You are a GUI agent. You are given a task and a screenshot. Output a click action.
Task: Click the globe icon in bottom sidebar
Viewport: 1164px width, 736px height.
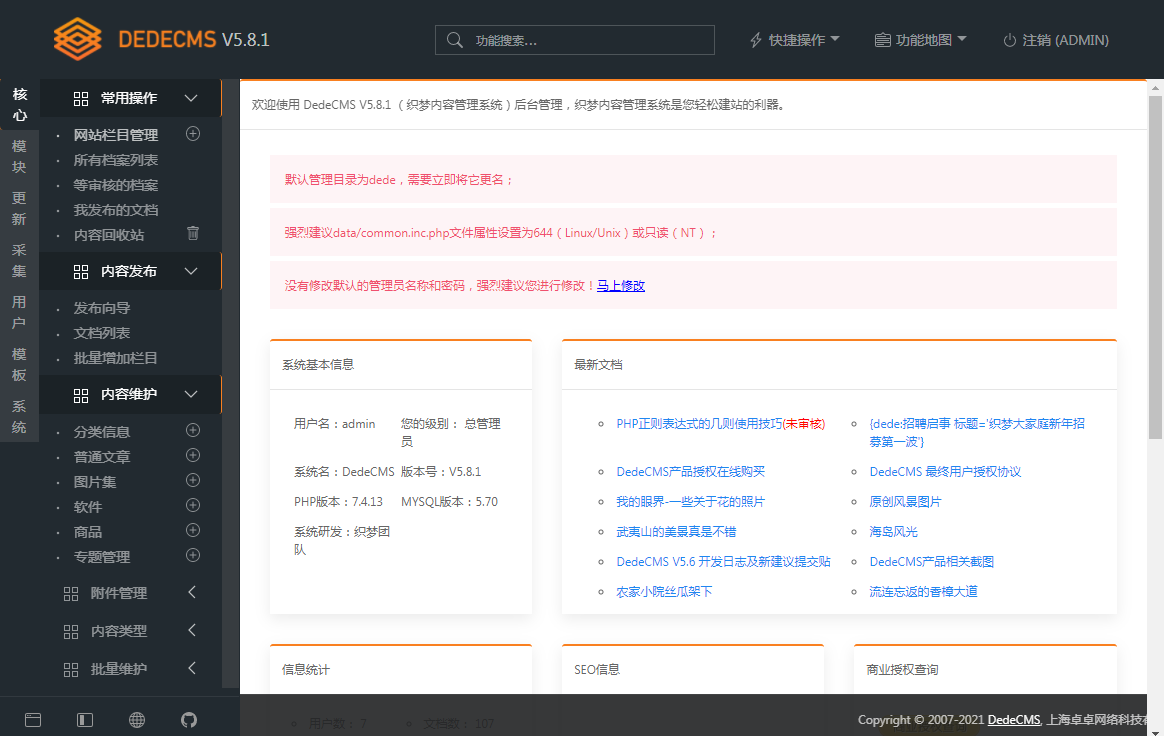(x=136, y=719)
